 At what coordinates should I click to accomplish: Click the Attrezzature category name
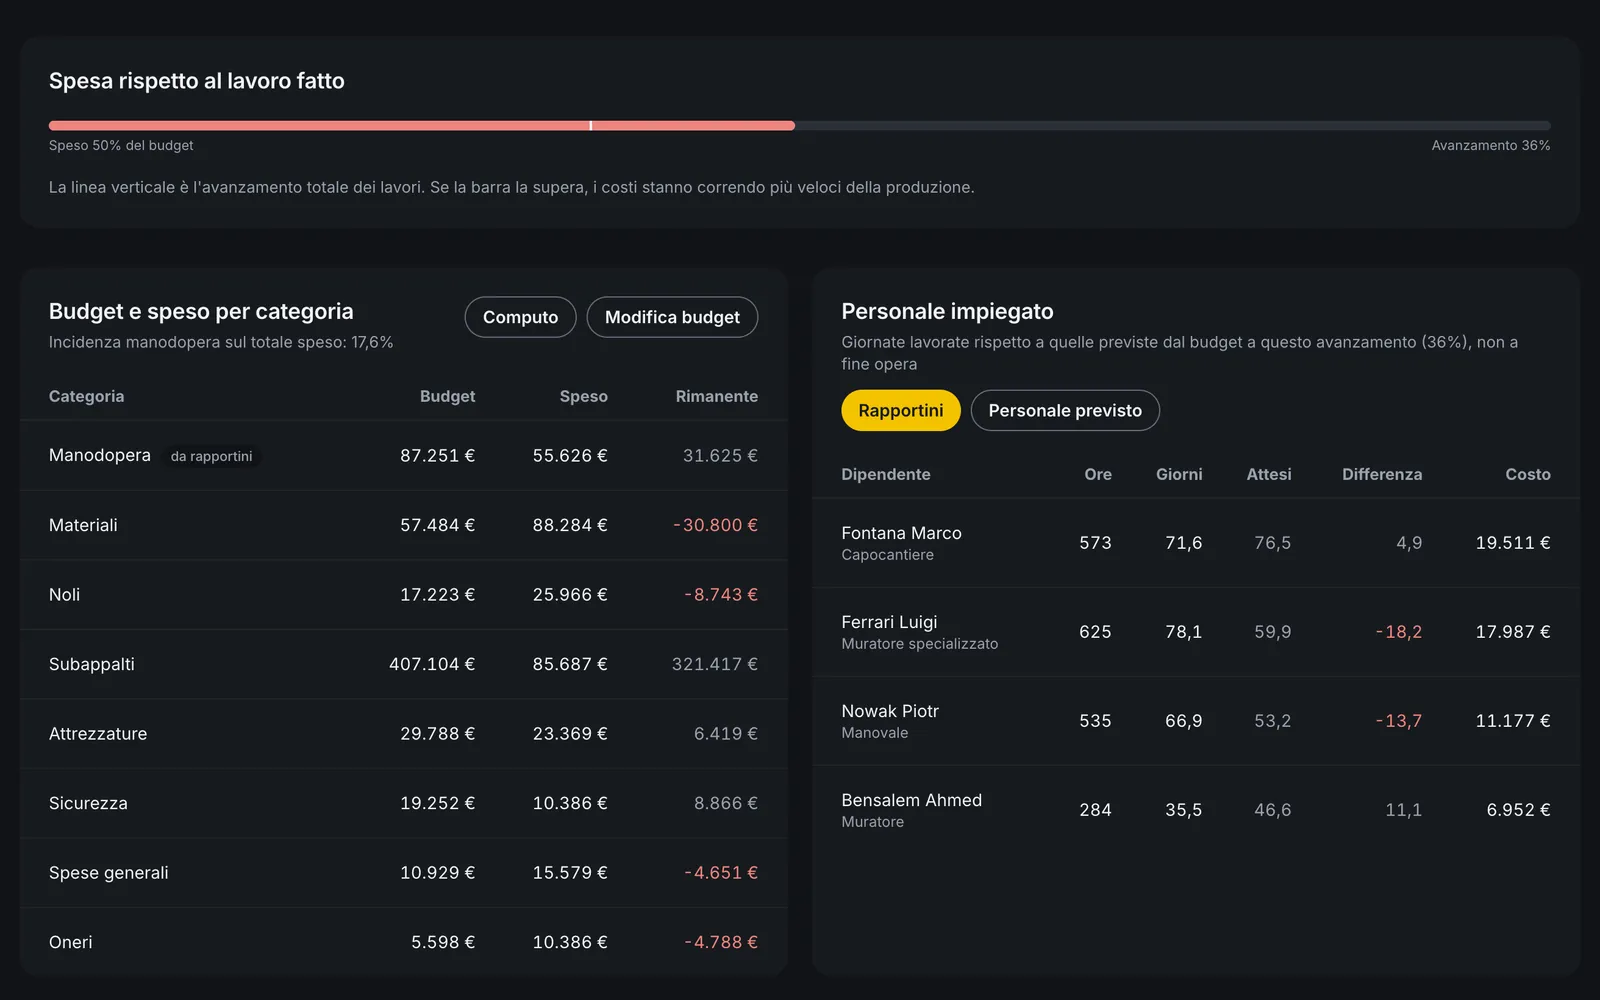98,734
